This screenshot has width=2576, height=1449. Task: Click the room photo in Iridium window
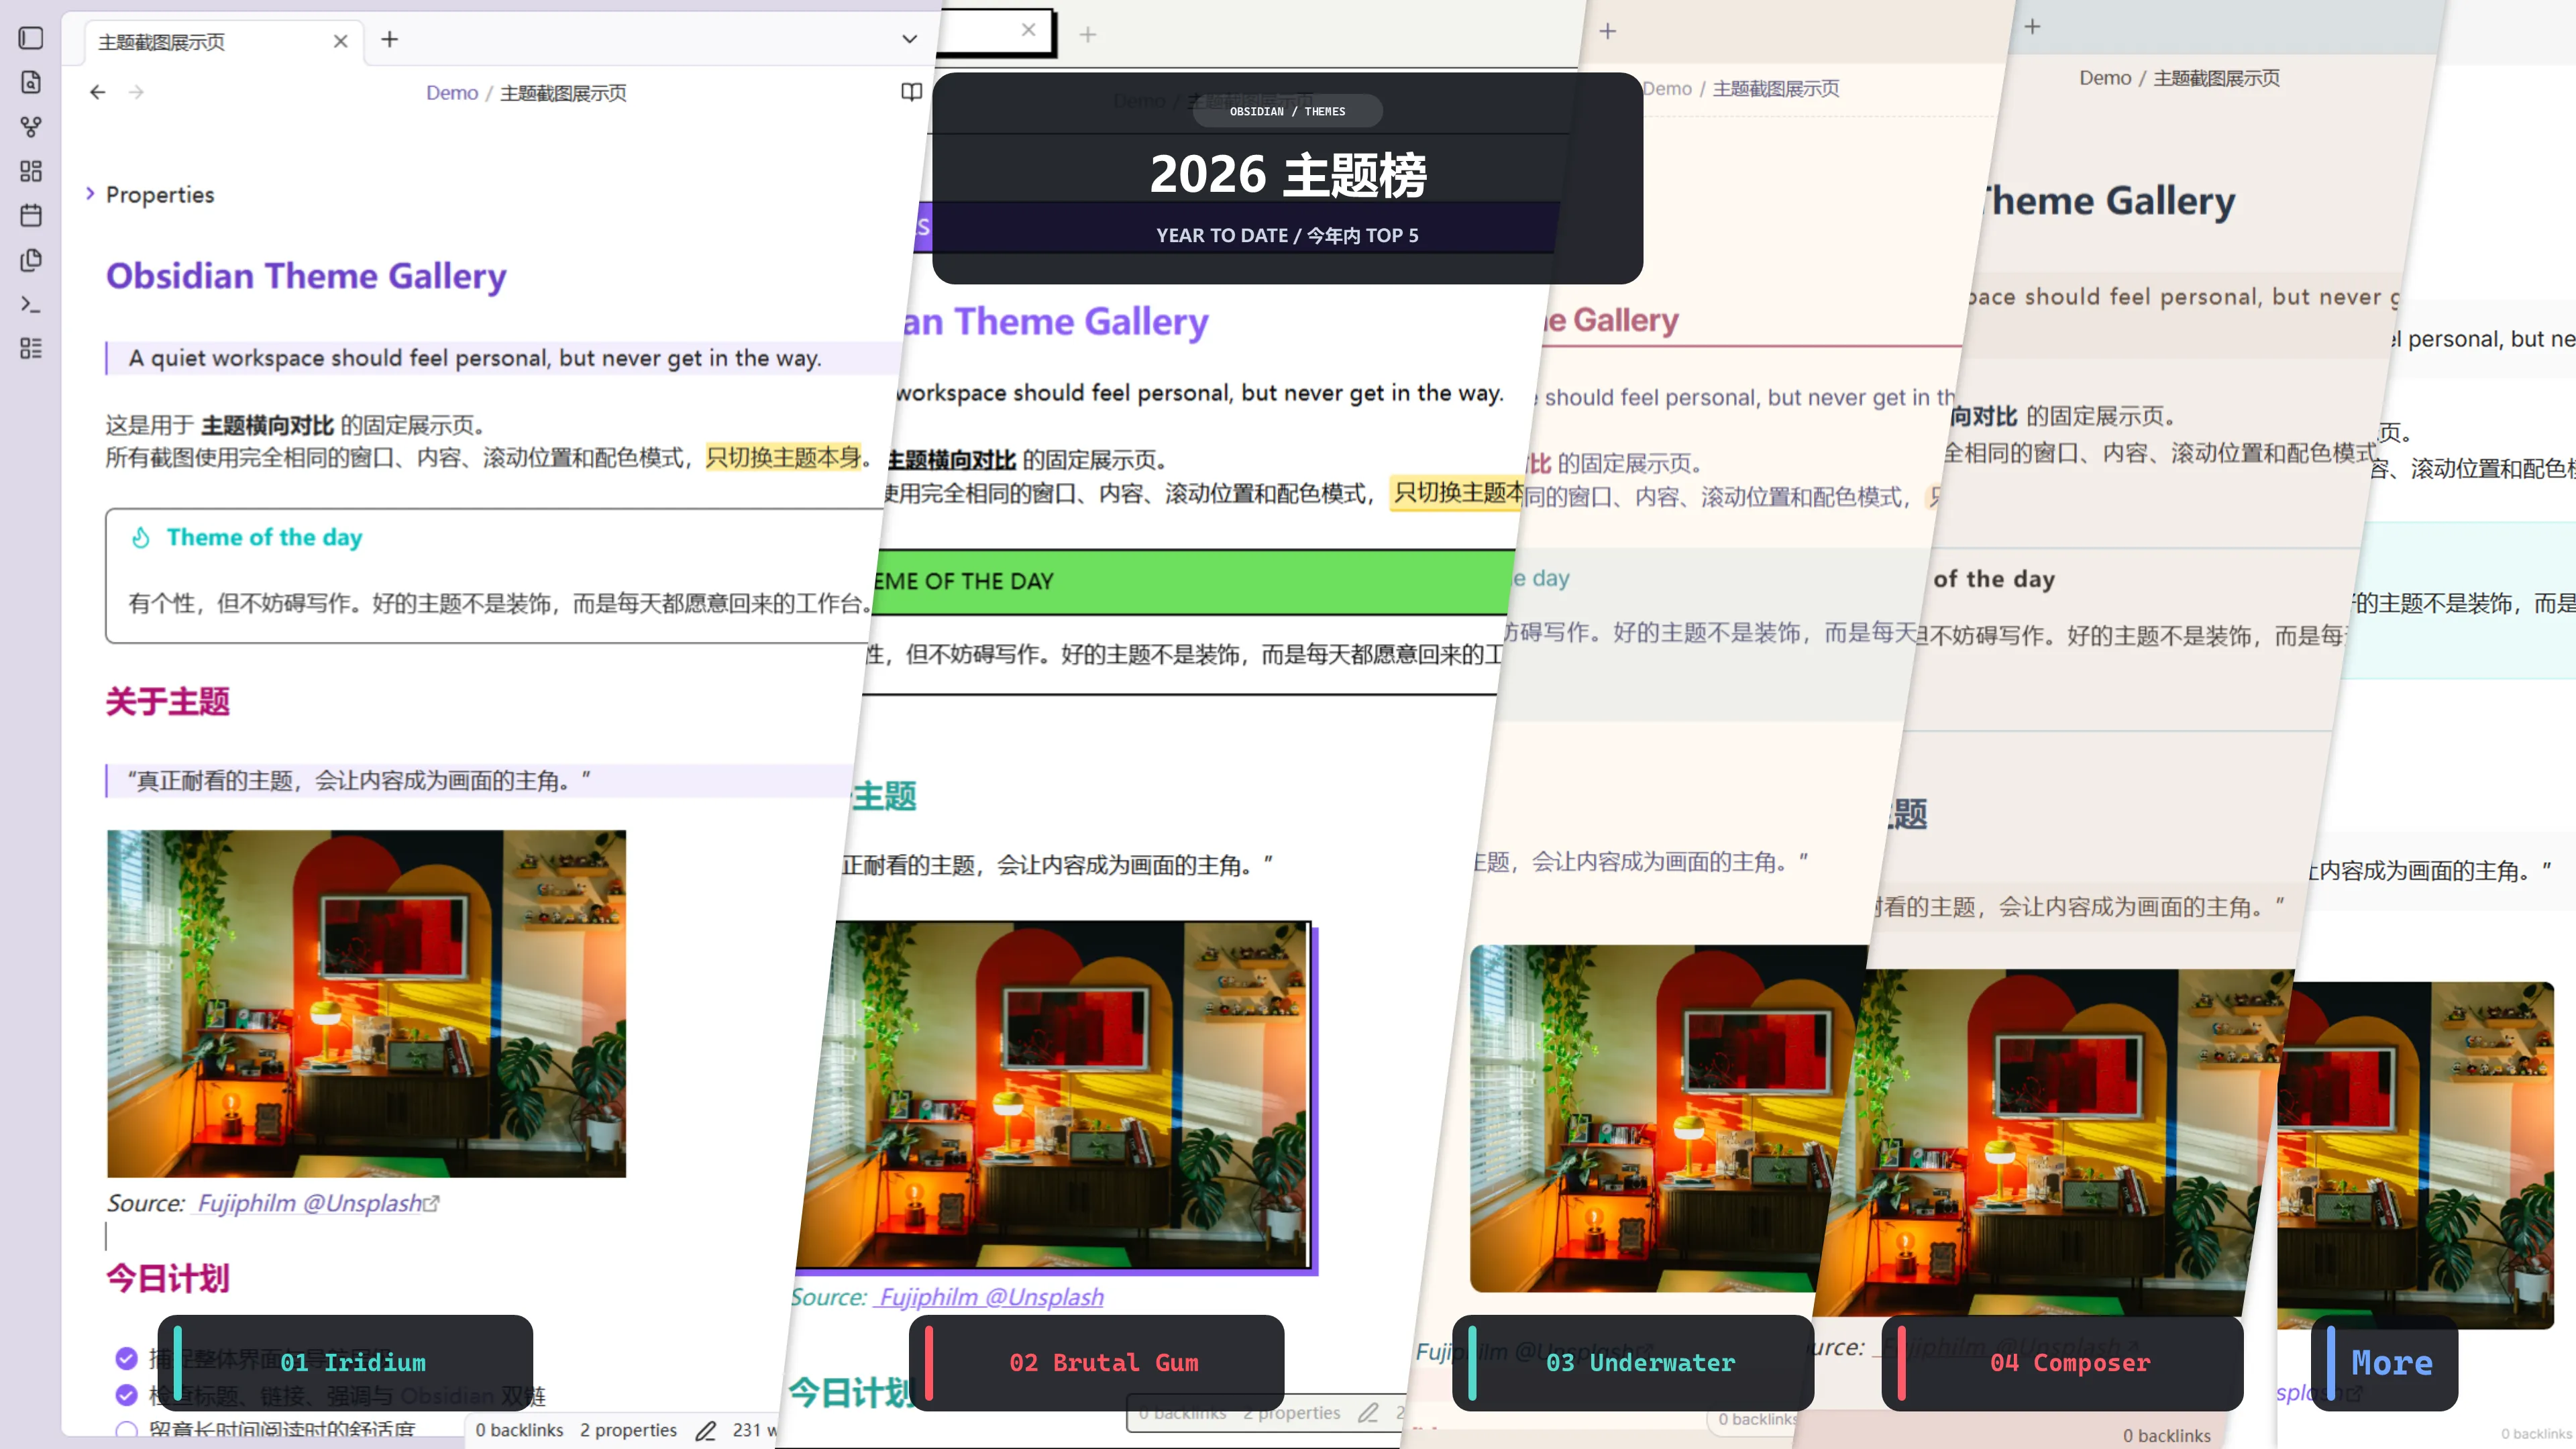(x=366, y=1004)
